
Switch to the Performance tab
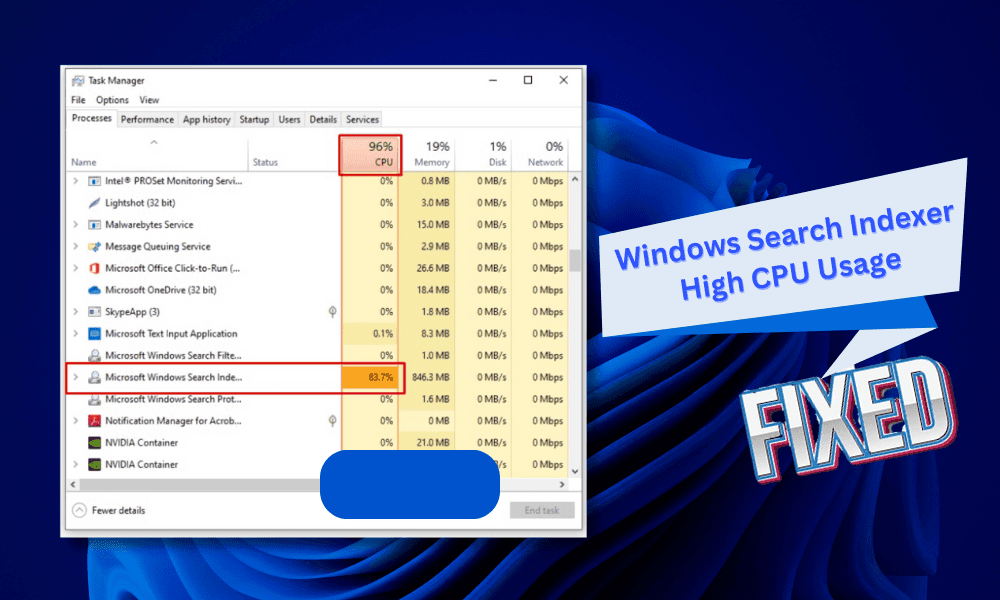(147, 119)
